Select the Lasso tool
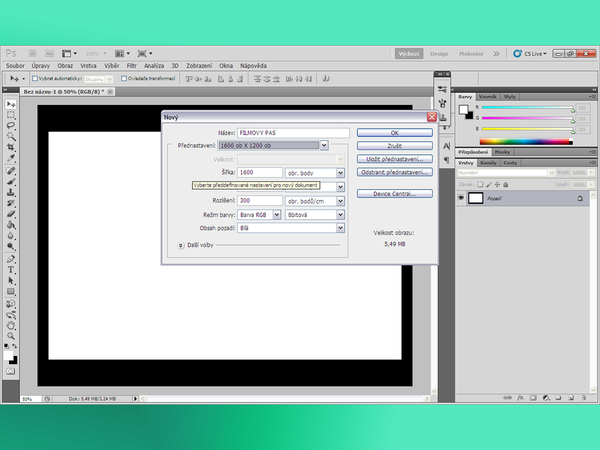Image resolution: width=600 pixels, height=450 pixels. click(11, 127)
